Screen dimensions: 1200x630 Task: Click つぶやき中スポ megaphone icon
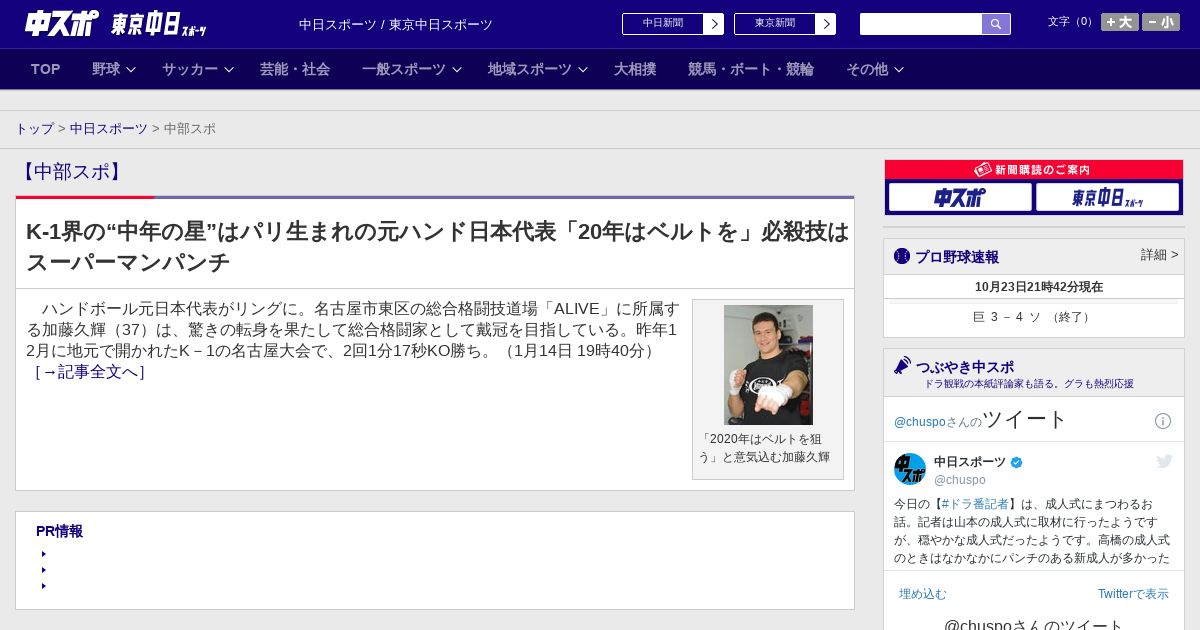coord(903,365)
